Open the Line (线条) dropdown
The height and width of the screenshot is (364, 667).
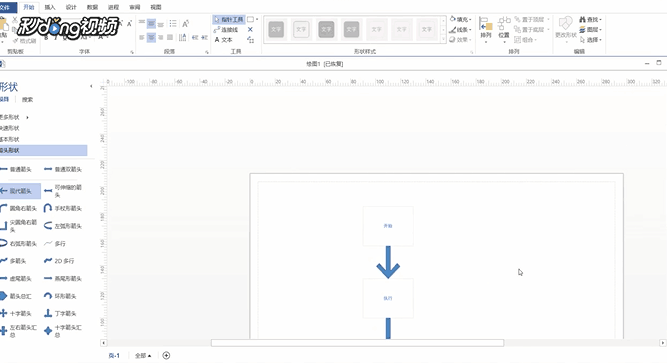pyautogui.click(x=461, y=30)
